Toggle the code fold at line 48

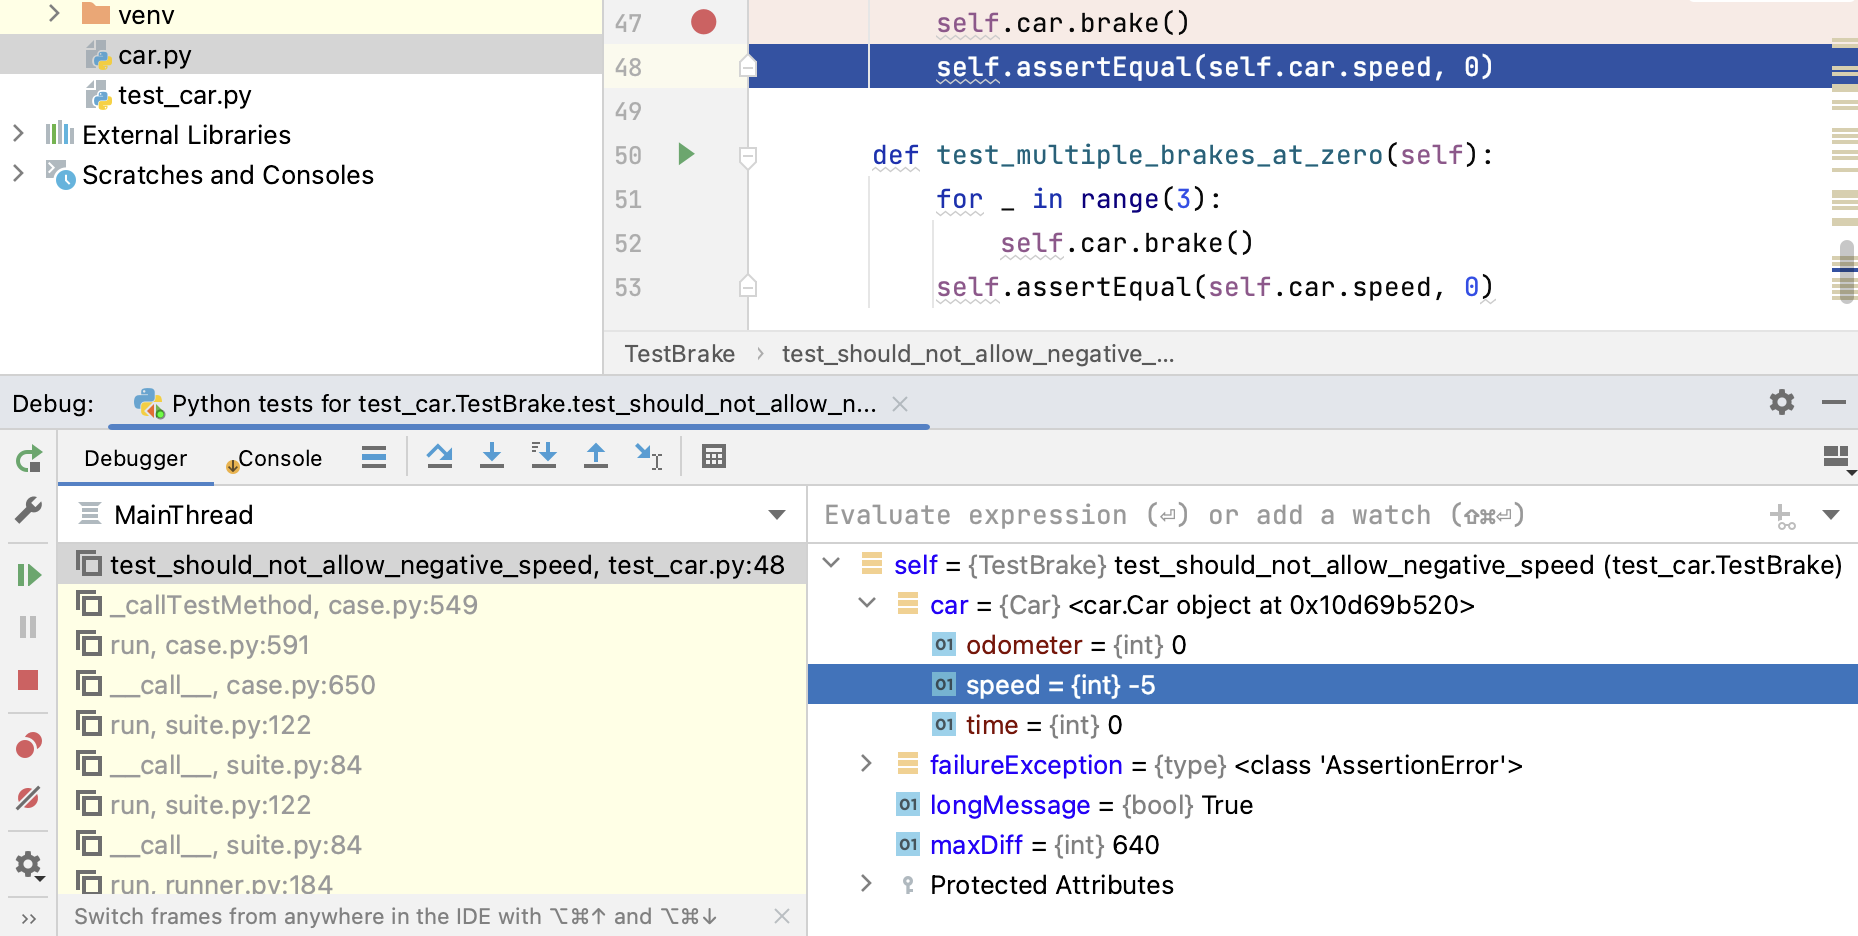tap(747, 68)
